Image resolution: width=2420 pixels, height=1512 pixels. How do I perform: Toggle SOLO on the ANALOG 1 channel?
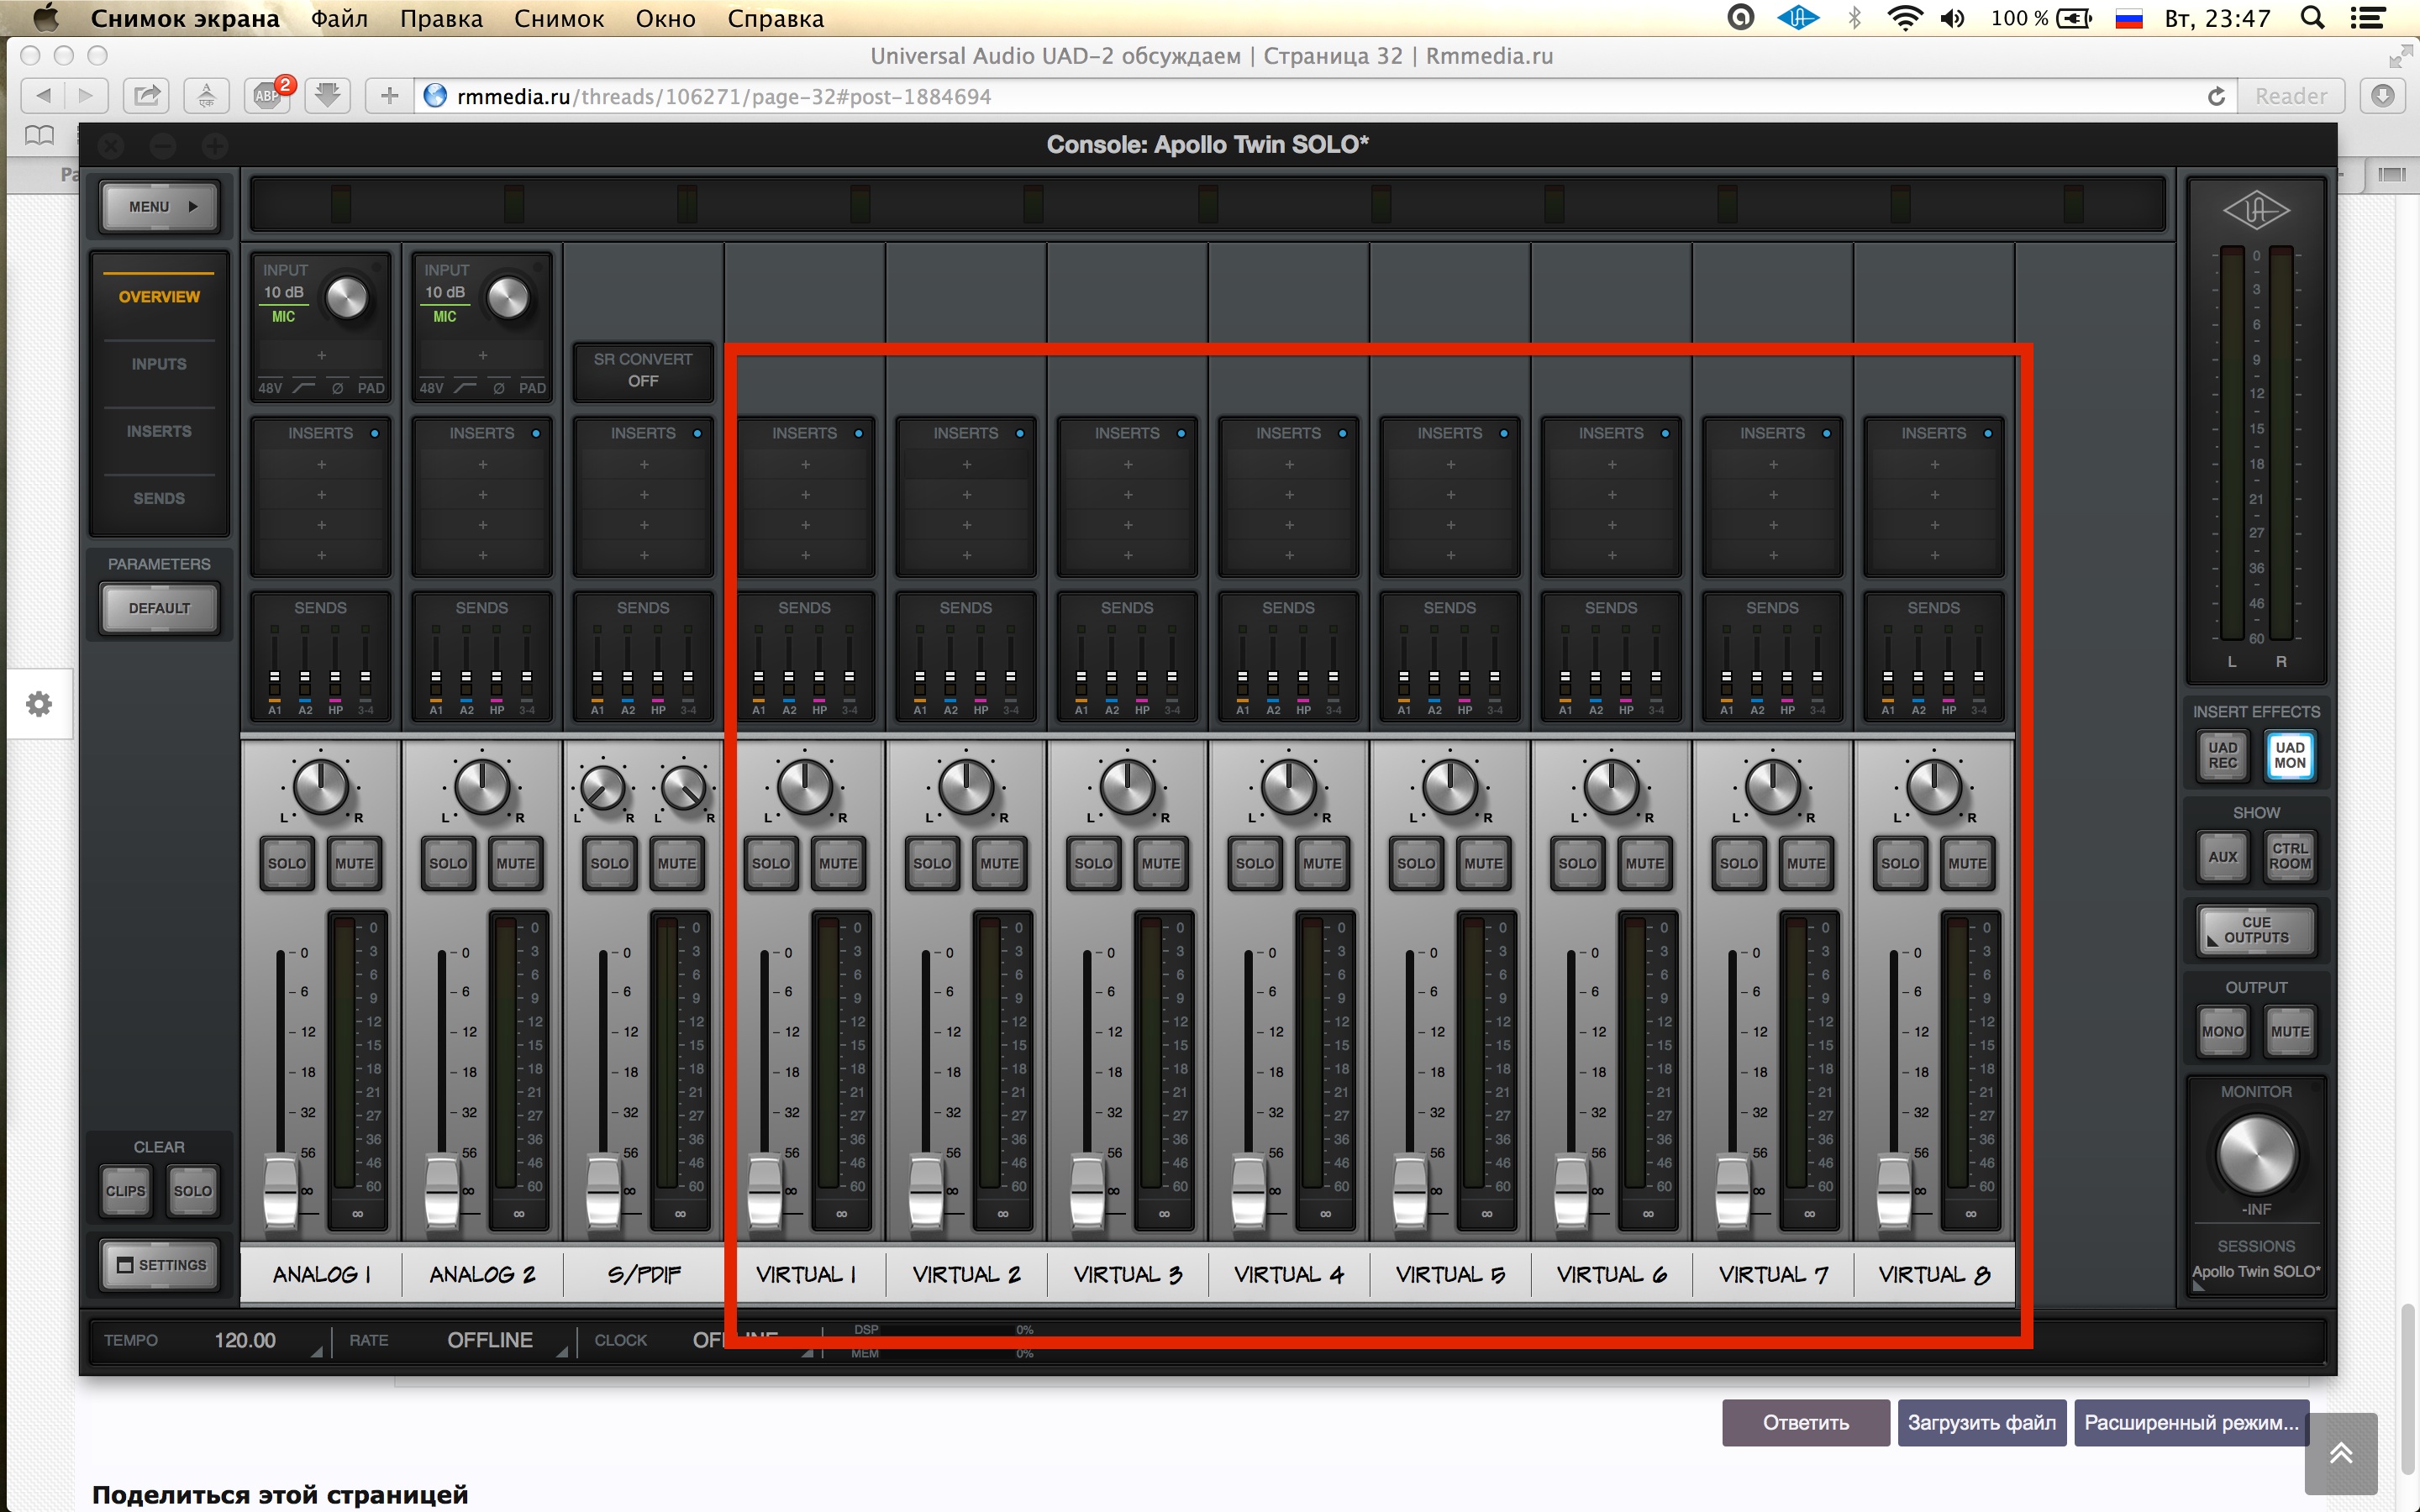(287, 863)
